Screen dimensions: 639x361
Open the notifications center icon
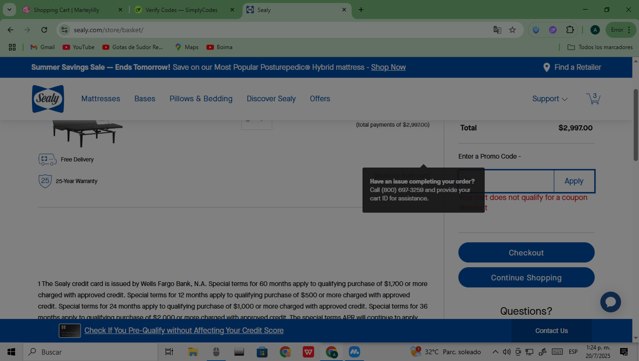[x=624, y=352]
